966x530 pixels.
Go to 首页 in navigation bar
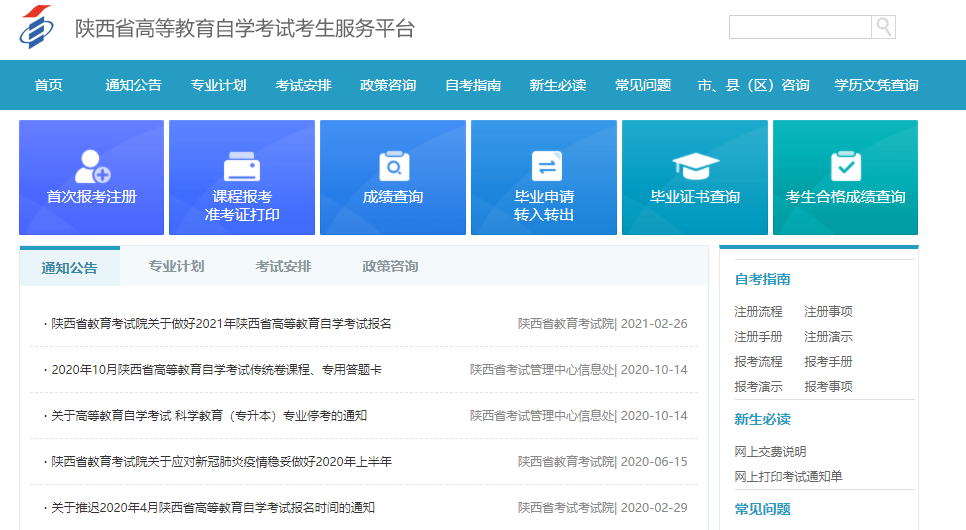tap(48, 85)
